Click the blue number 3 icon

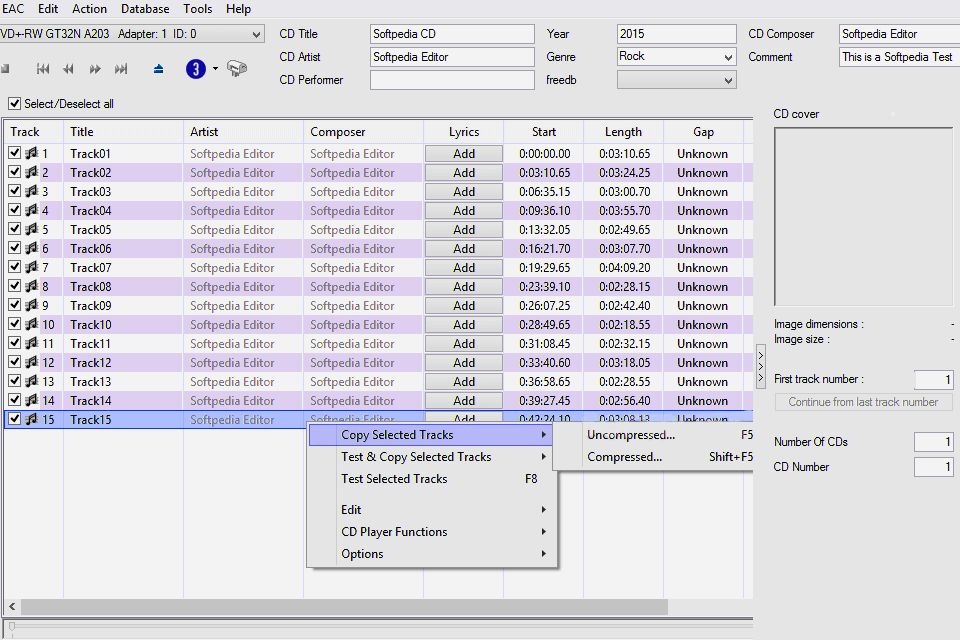click(196, 69)
